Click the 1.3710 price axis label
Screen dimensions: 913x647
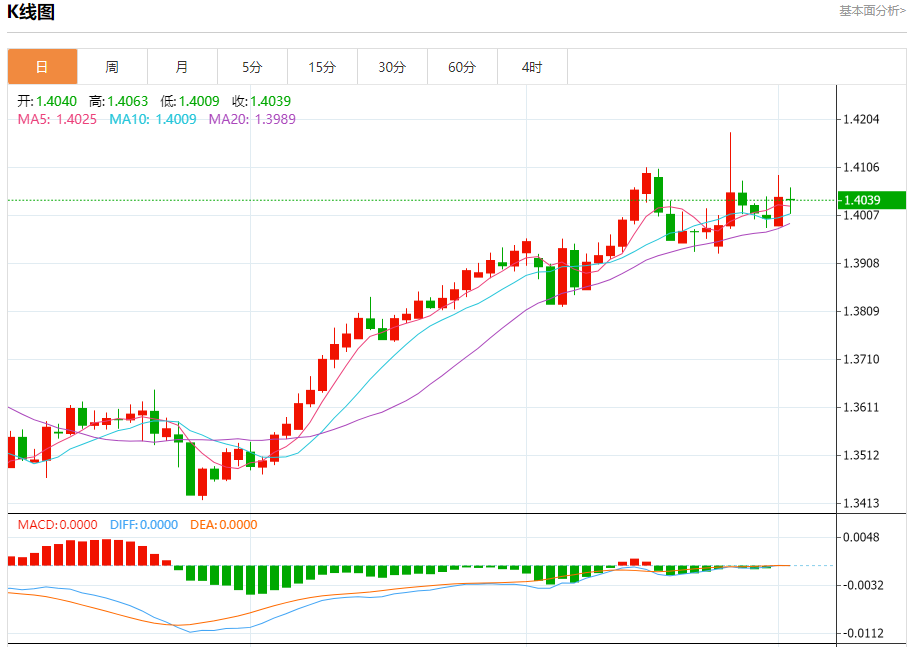point(861,359)
